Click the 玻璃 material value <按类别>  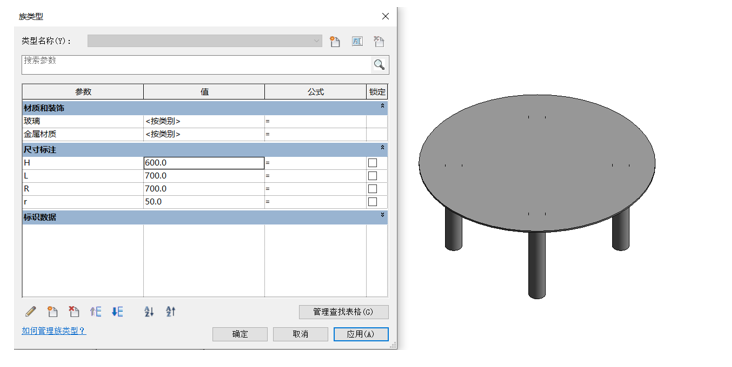[x=204, y=121]
